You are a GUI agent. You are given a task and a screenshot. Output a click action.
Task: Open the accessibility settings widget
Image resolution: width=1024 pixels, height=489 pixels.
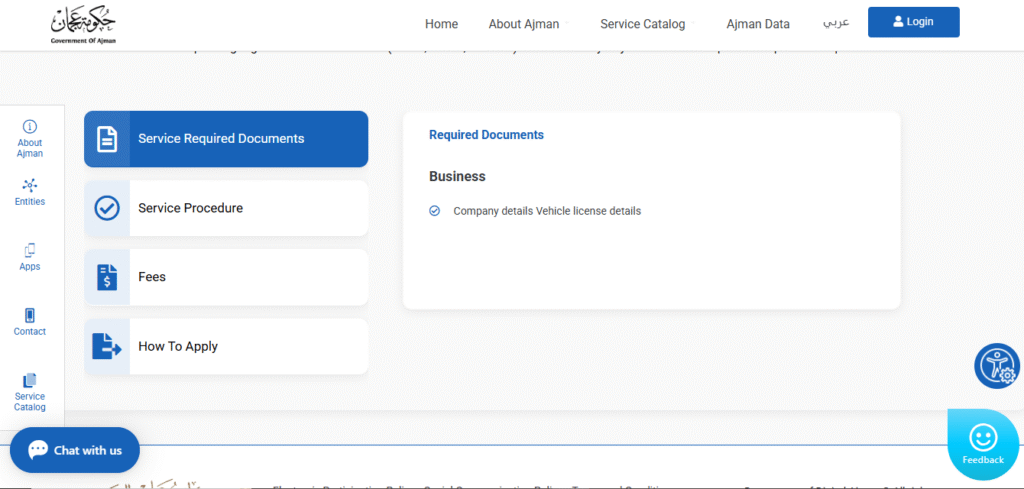point(996,366)
